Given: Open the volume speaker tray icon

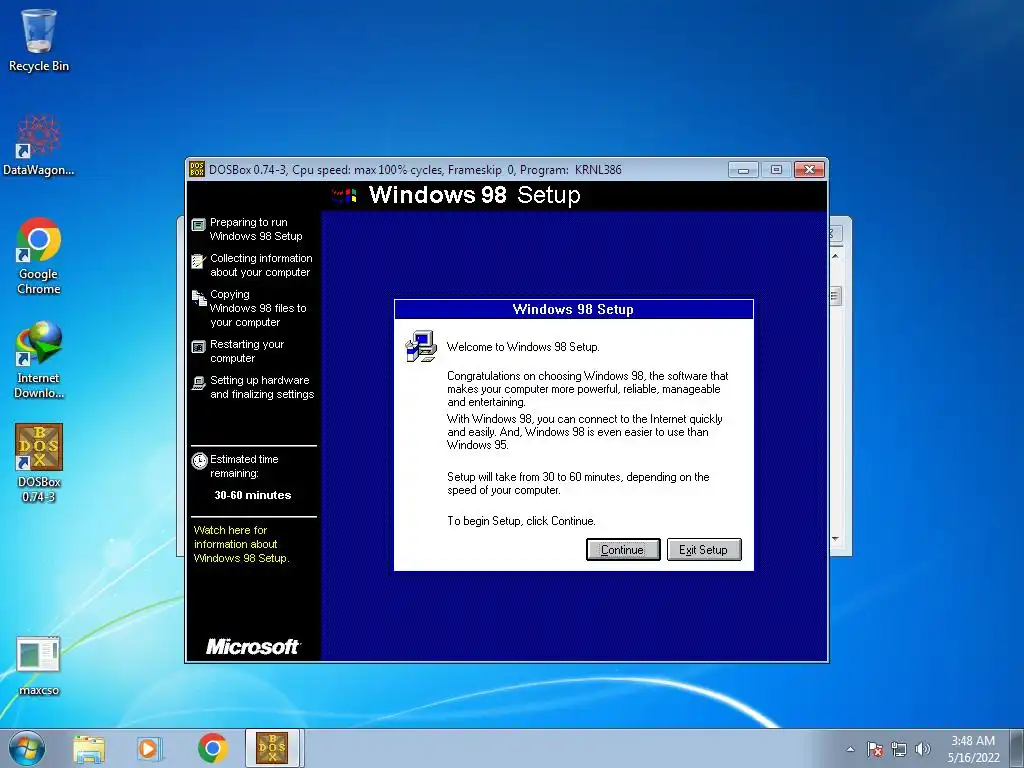Looking at the screenshot, I should pos(923,749).
